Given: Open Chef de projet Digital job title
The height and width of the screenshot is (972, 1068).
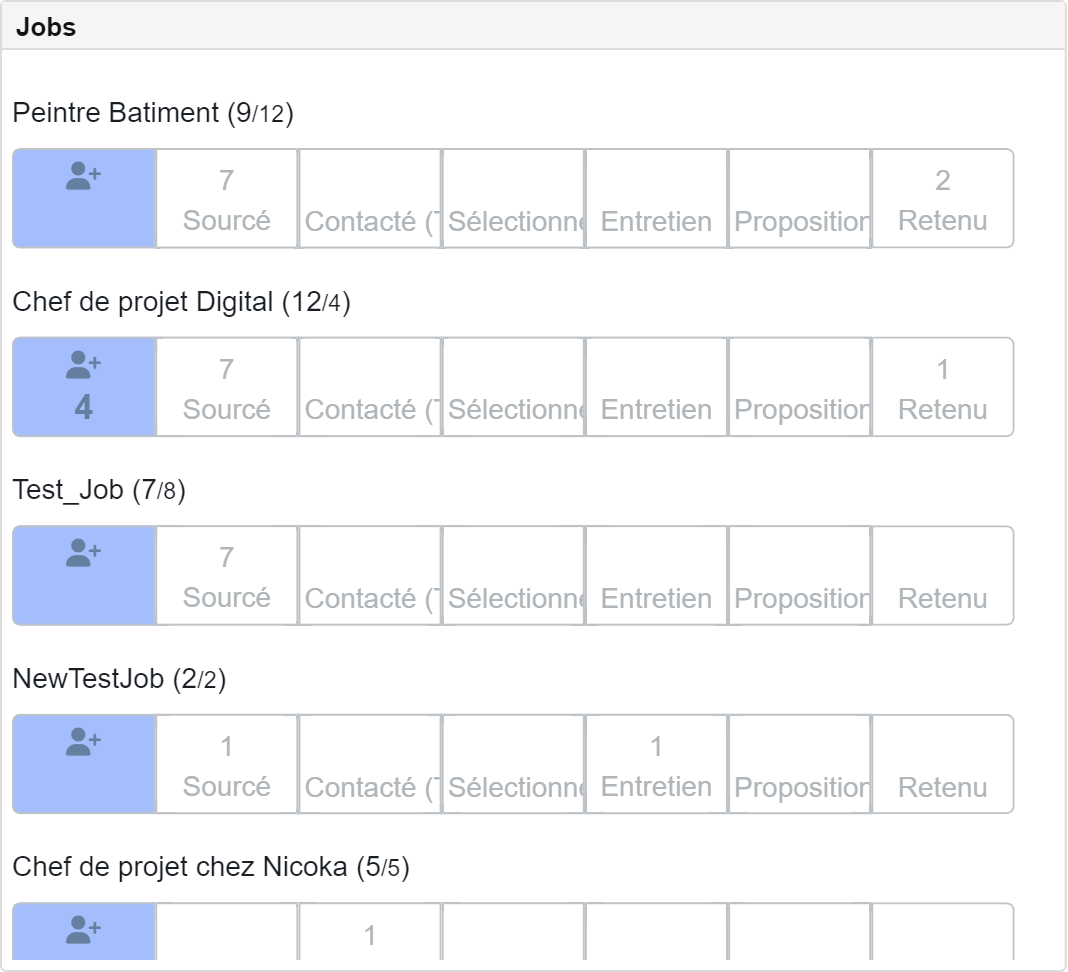Looking at the screenshot, I should 181,302.
